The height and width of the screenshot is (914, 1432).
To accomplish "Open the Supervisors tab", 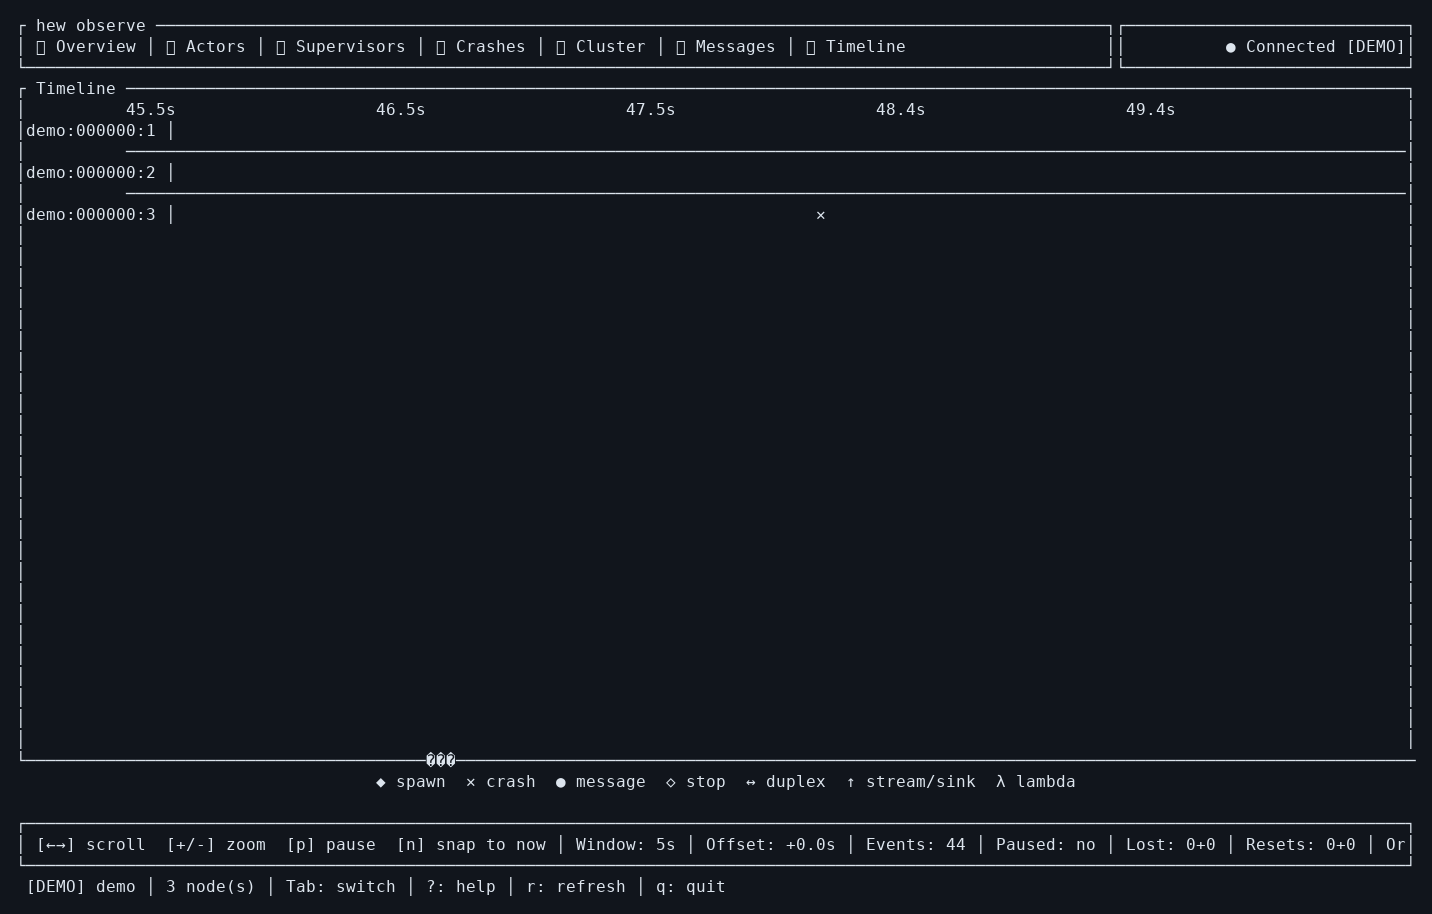I will (x=341, y=47).
